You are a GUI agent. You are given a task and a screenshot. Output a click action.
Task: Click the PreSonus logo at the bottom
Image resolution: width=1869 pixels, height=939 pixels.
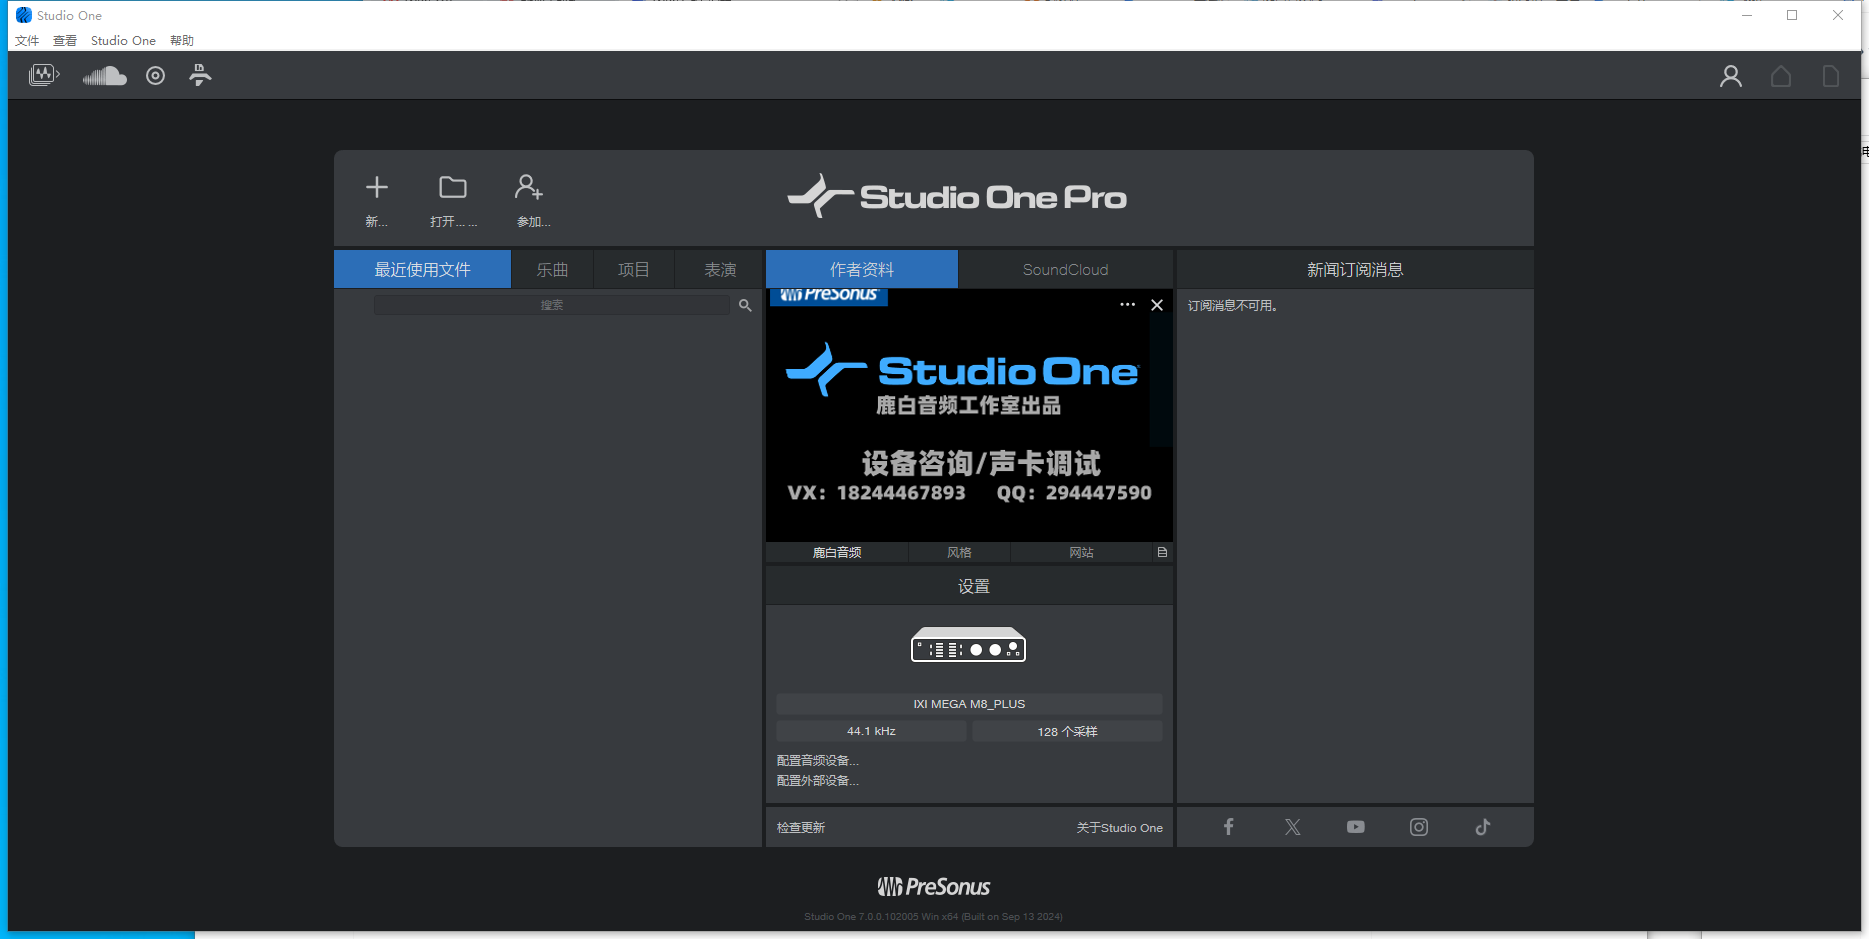coord(934,887)
